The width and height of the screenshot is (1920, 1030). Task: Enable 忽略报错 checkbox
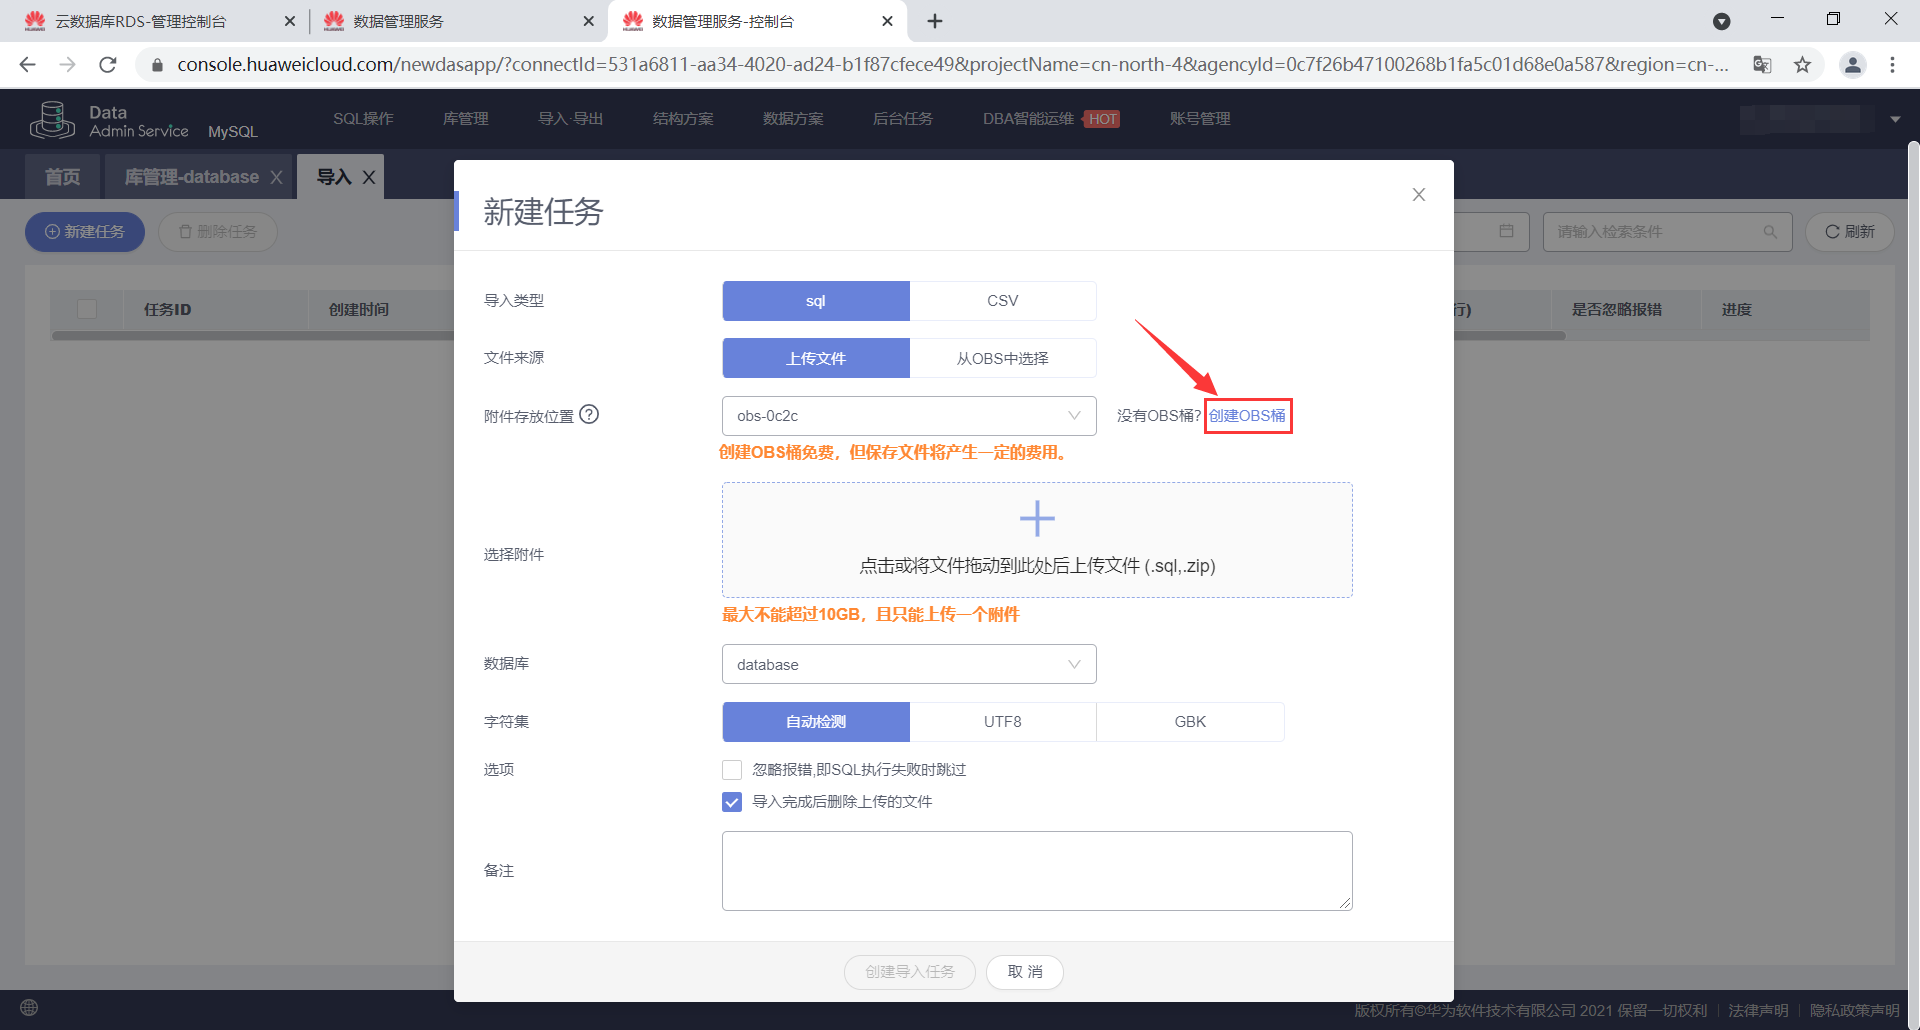pyautogui.click(x=732, y=770)
